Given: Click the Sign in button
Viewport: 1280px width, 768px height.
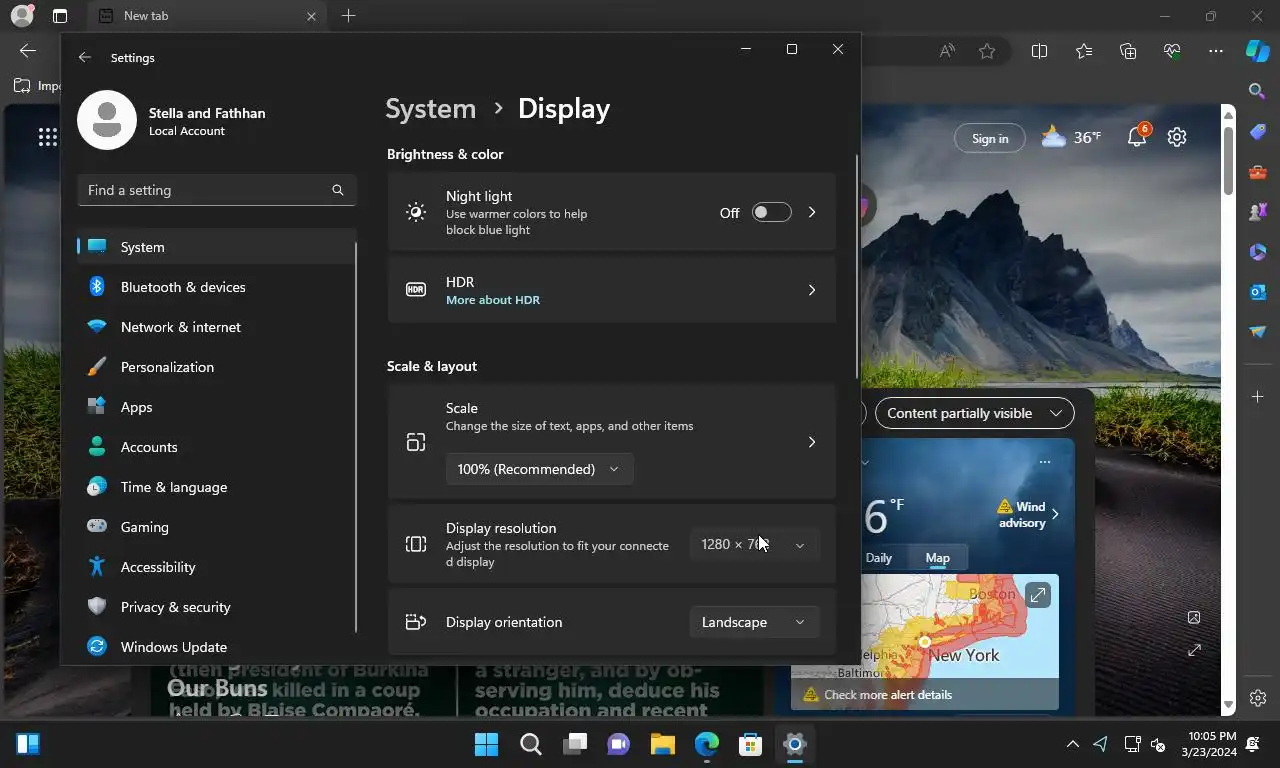Looking at the screenshot, I should point(990,138).
